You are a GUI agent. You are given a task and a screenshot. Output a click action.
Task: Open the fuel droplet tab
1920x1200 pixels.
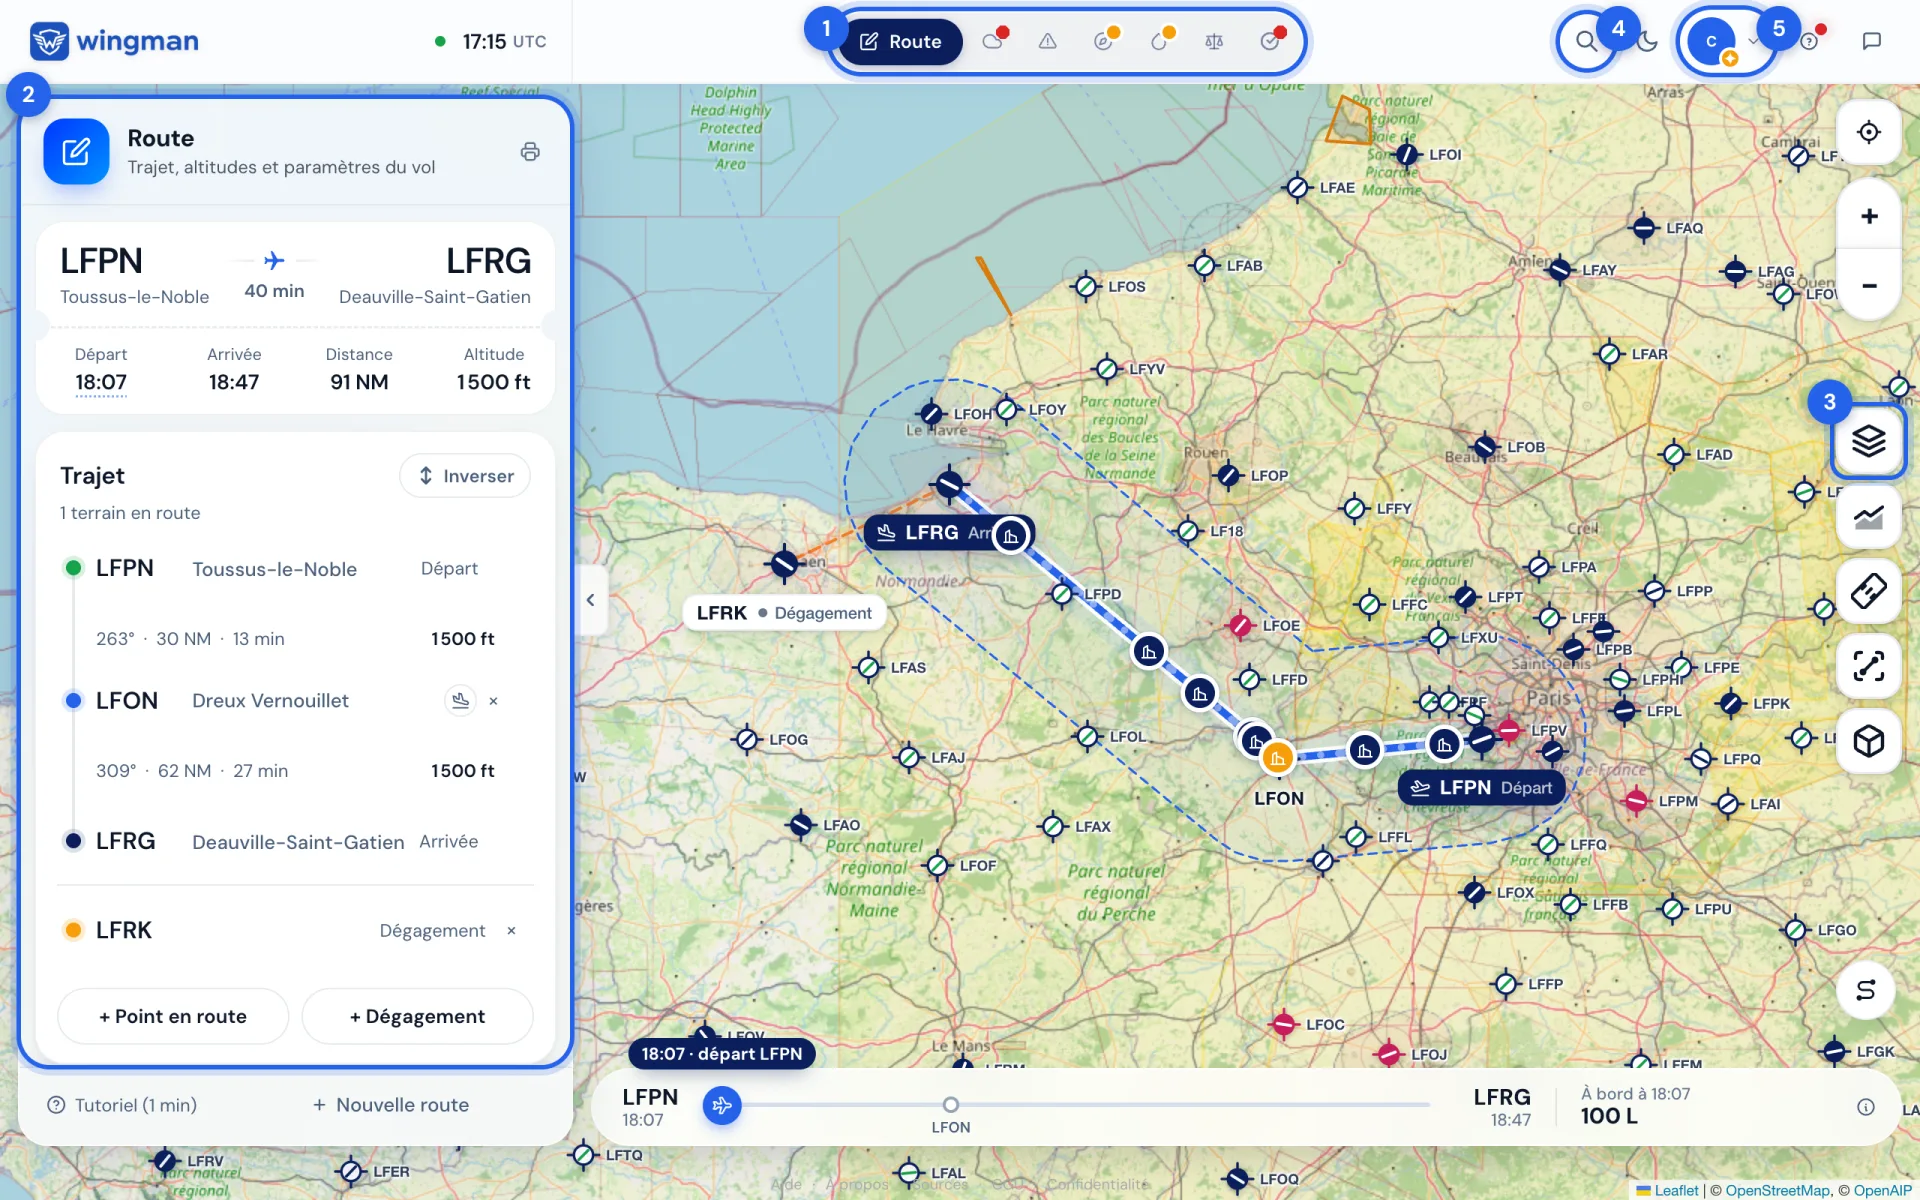click(1160, 41)
